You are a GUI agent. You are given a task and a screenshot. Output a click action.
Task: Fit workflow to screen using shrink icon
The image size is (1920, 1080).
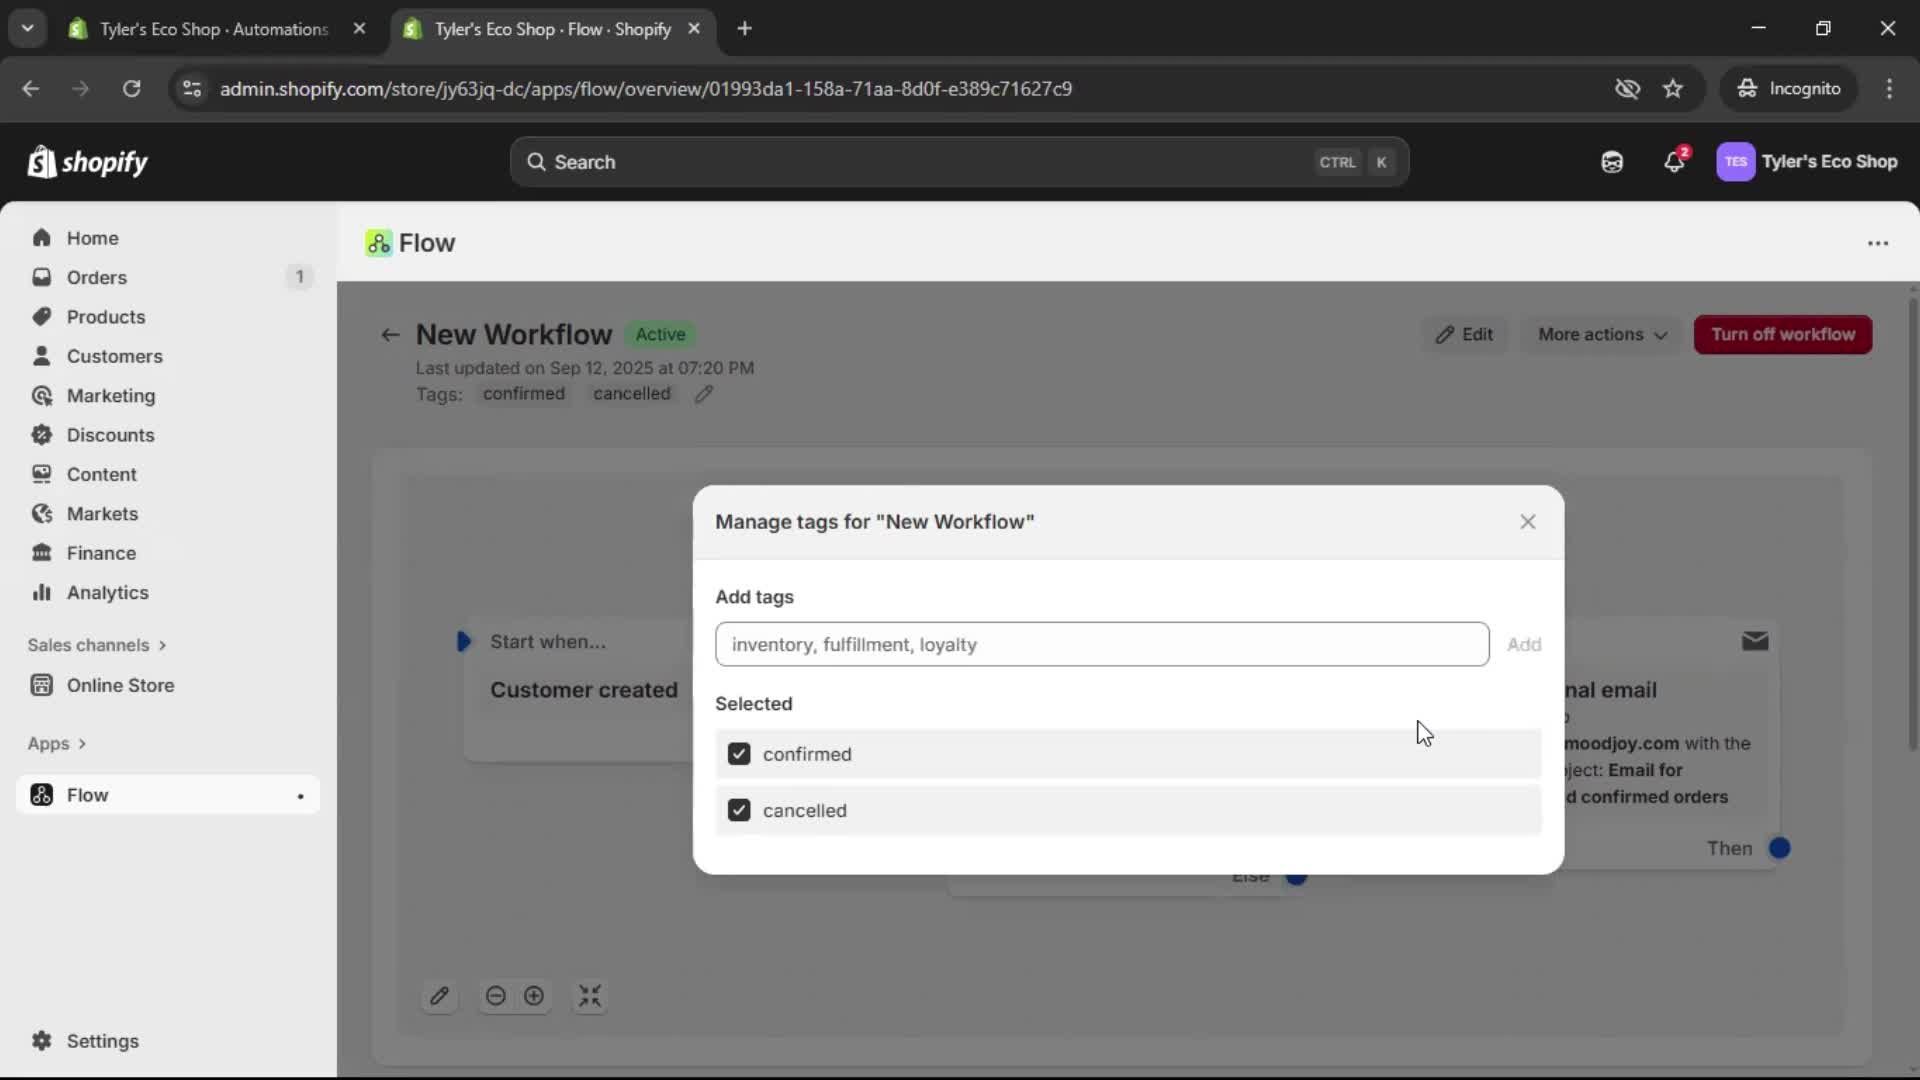[590, 996]
